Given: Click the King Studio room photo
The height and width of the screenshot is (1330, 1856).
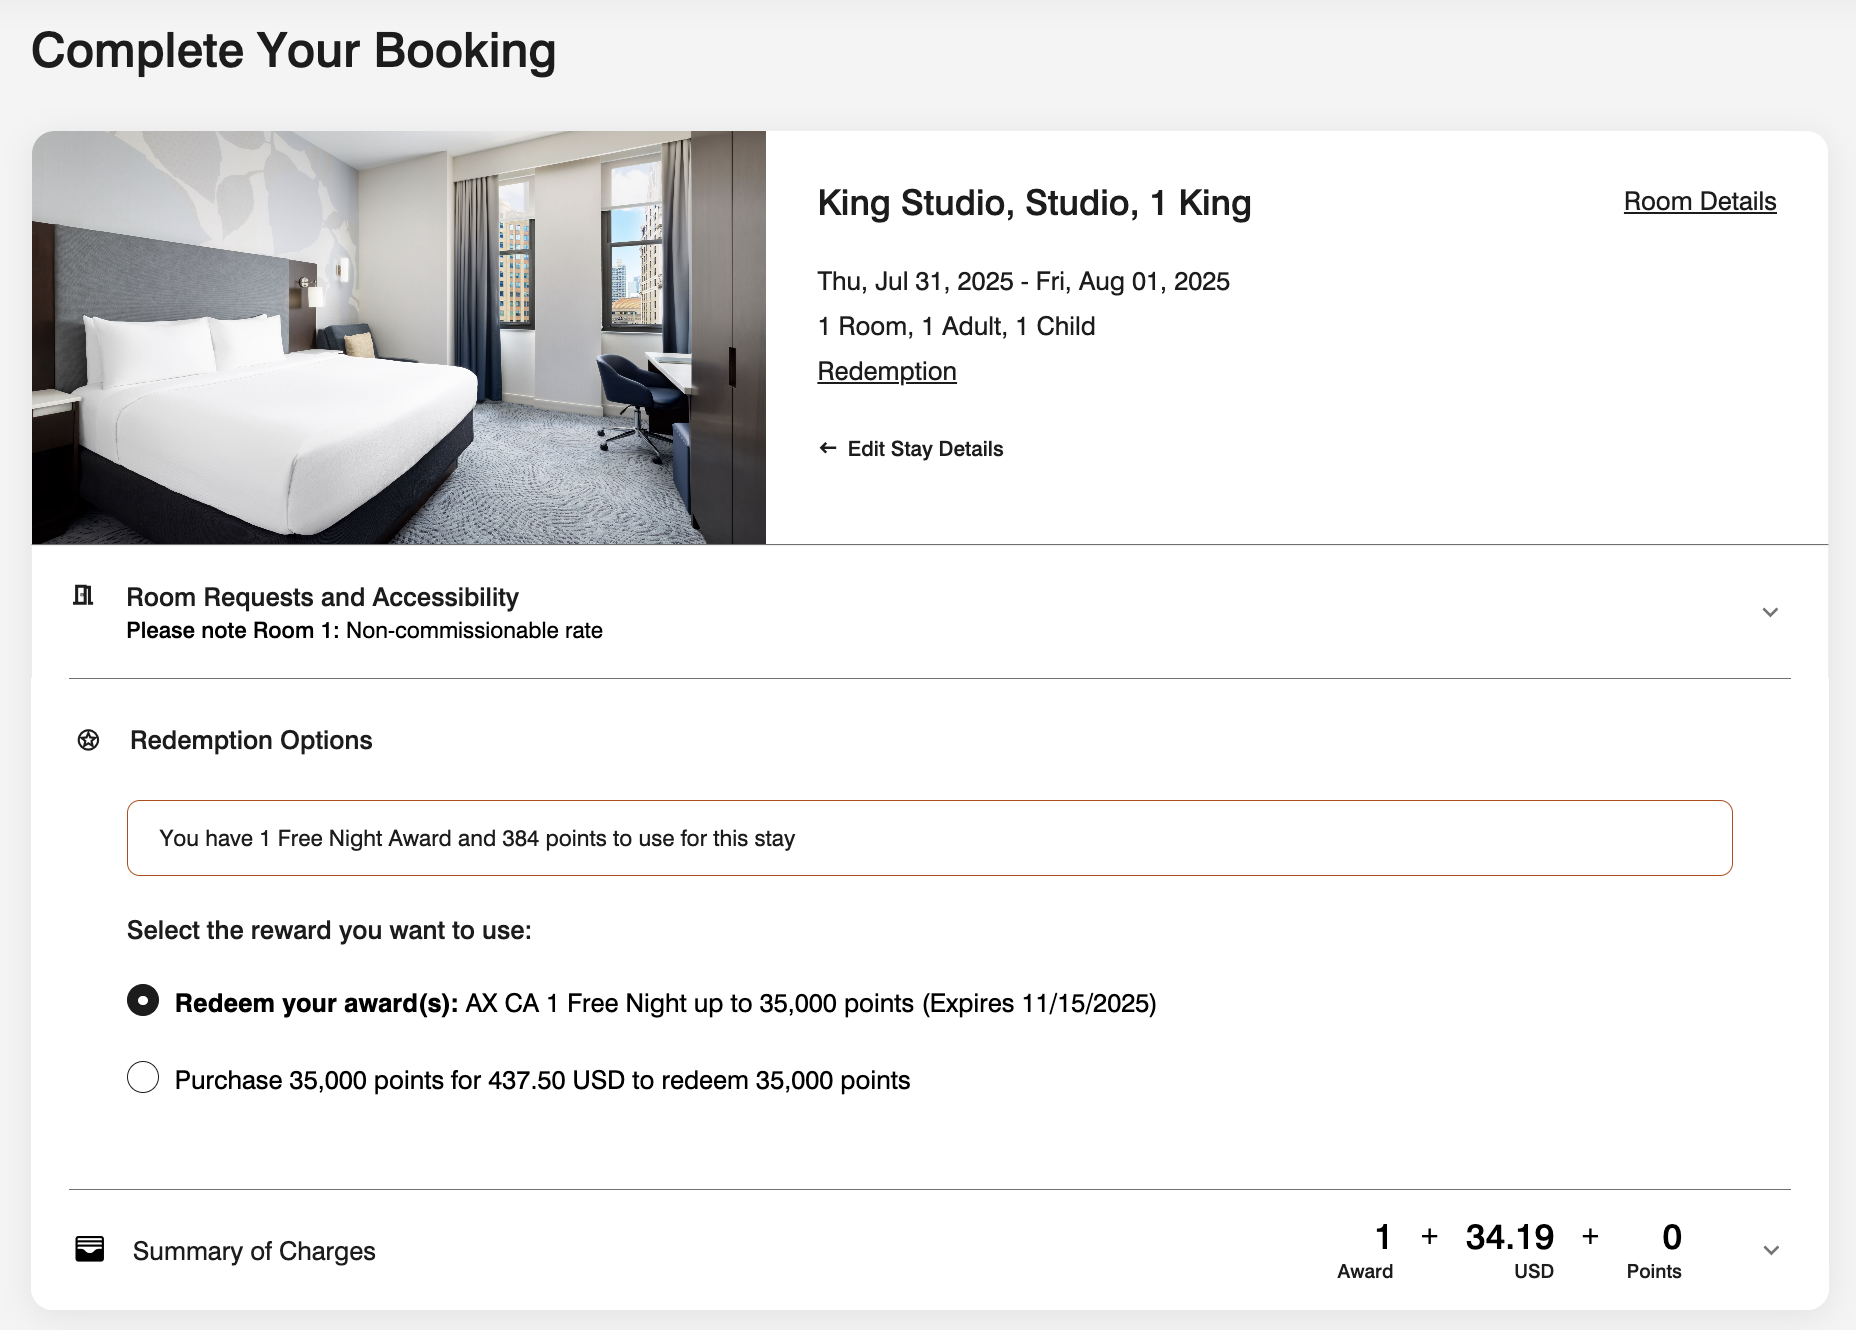Looking at the screenshot, I should tap(400, 335).
